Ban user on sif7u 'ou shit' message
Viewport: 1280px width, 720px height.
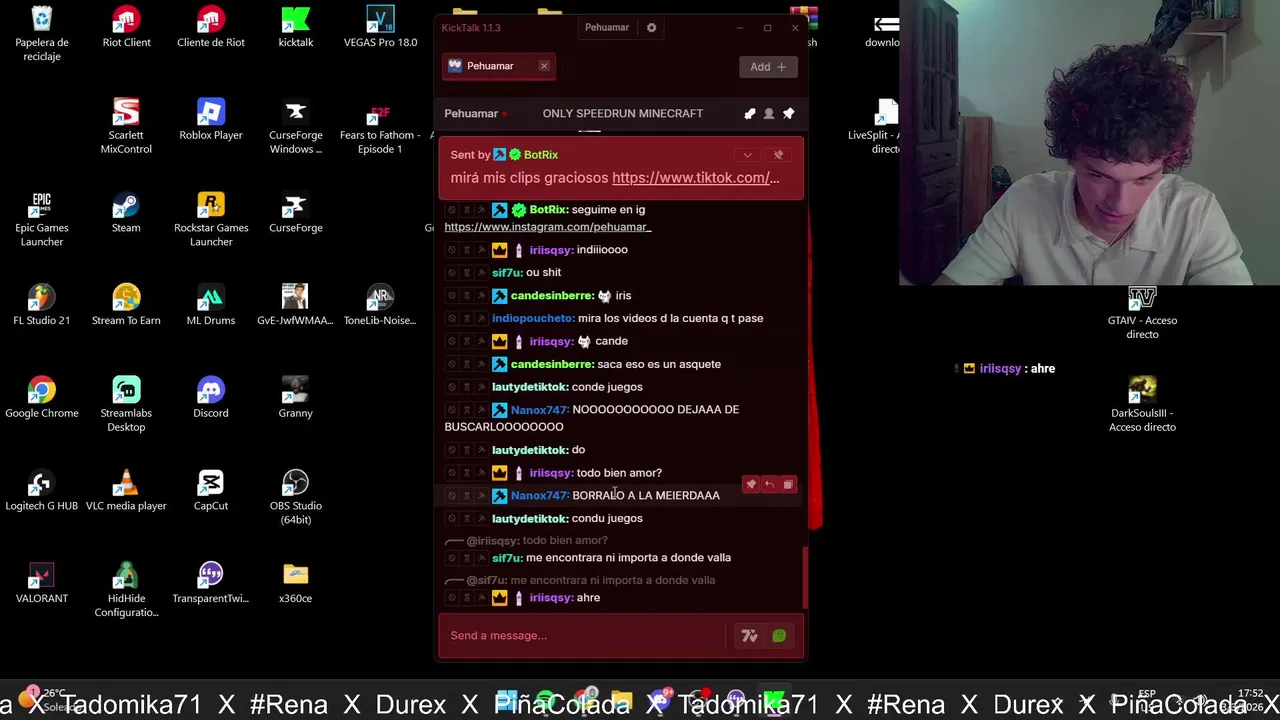(x=451, y=273)
